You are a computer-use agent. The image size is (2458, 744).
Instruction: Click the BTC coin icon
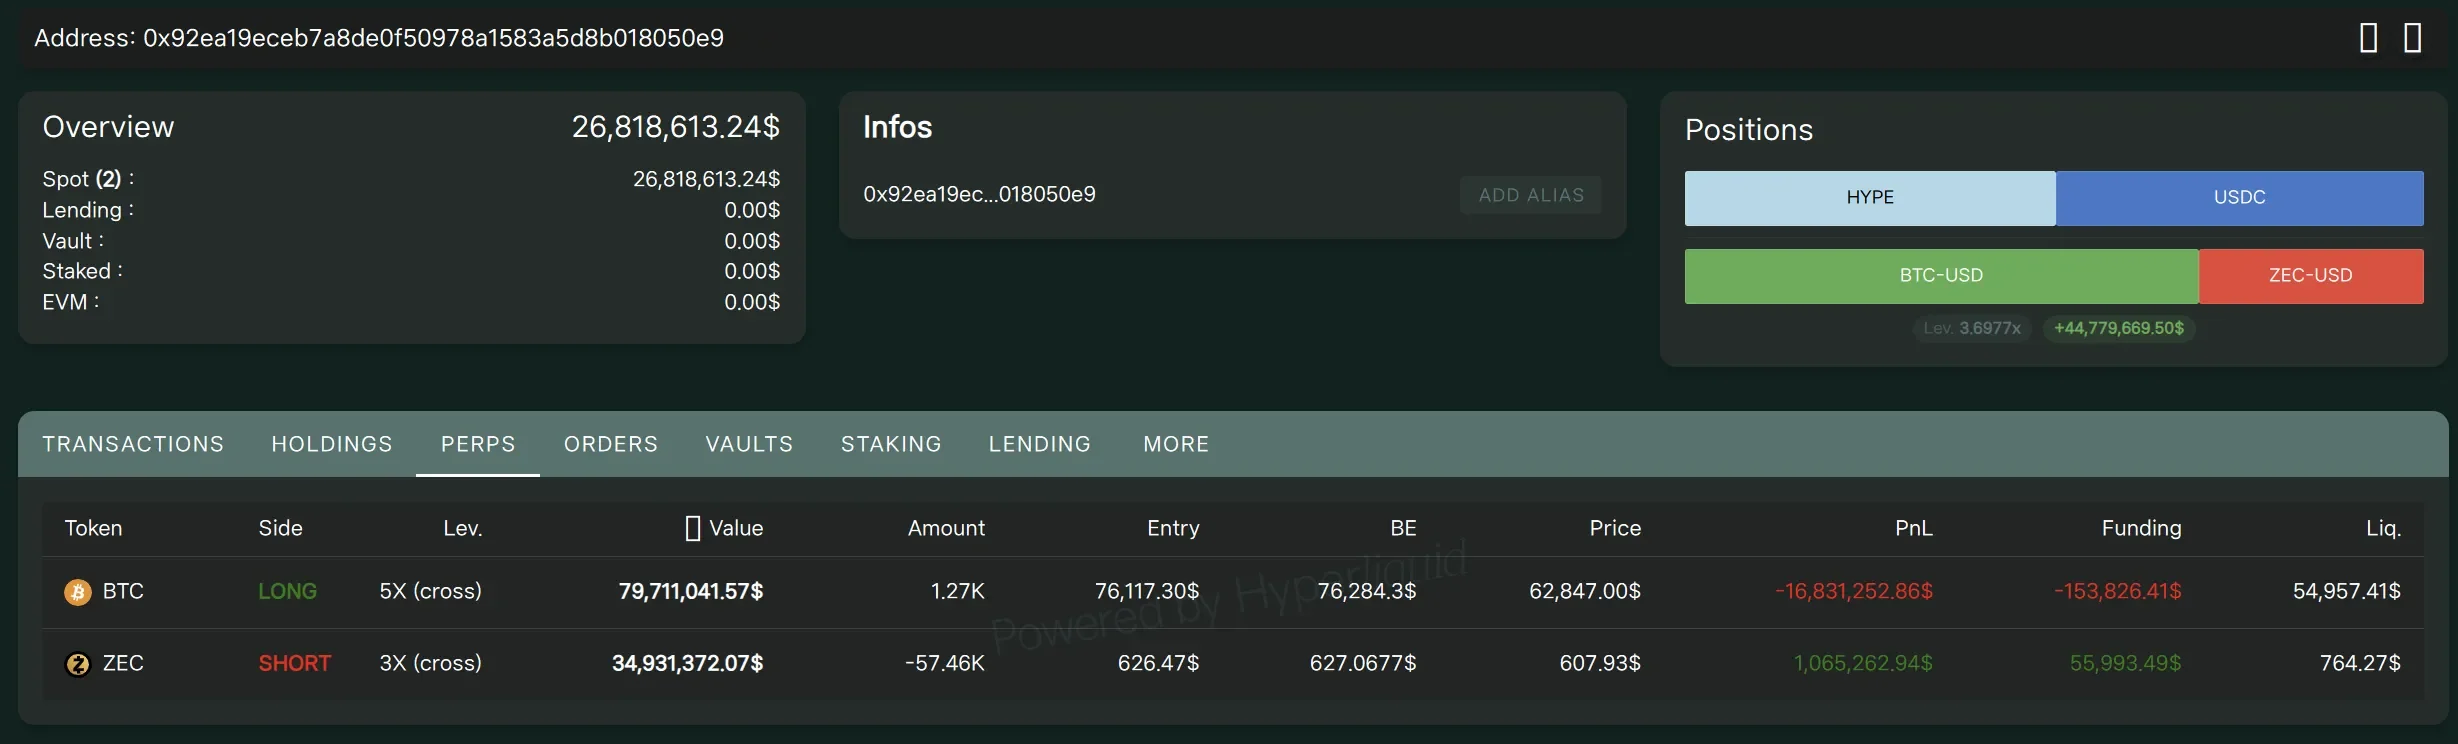(77, 592)
